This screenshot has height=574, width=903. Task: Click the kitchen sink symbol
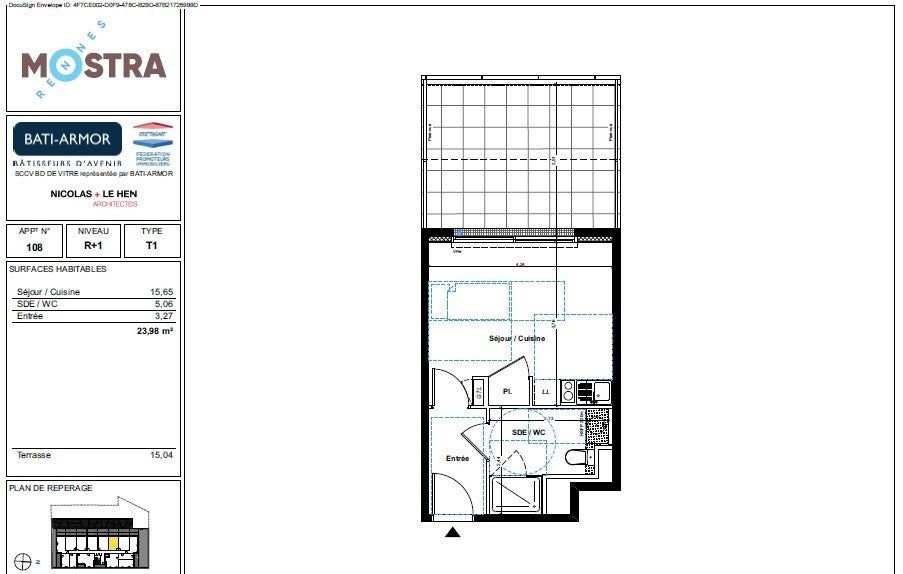coord(601,391)
